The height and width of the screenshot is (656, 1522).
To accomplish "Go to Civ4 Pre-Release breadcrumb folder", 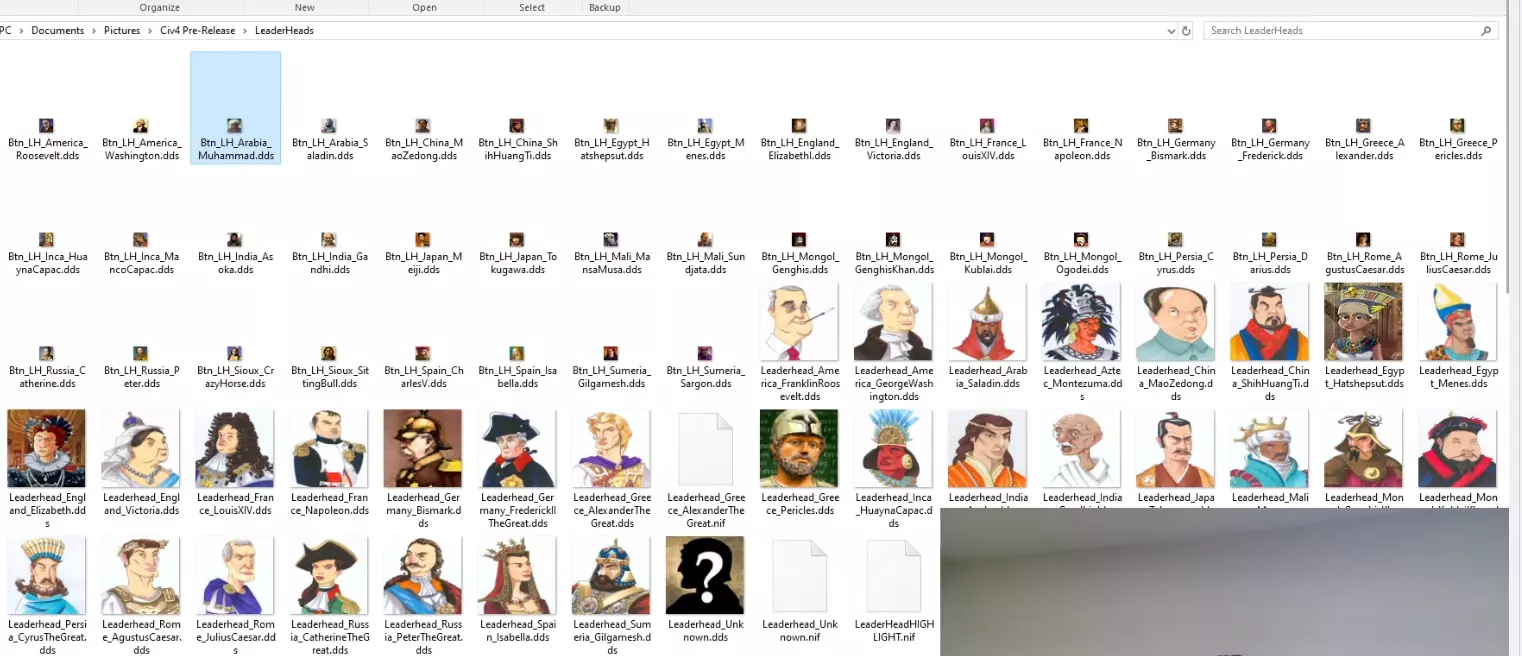I will click(x=198, y=31).
